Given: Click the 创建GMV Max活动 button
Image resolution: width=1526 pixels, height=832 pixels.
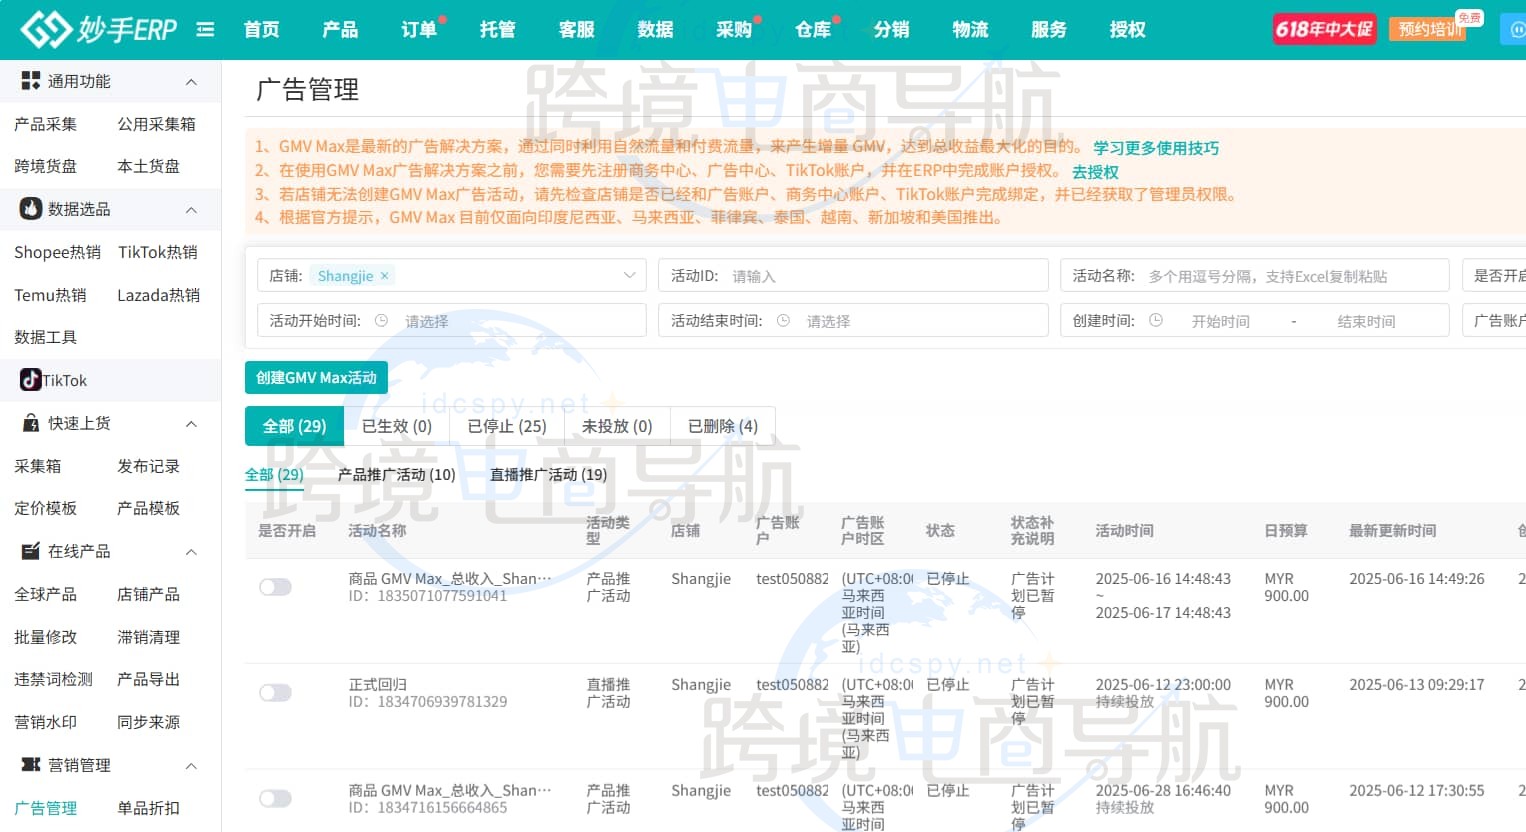Looking at the screenshot, I should [x=316, y=378].
